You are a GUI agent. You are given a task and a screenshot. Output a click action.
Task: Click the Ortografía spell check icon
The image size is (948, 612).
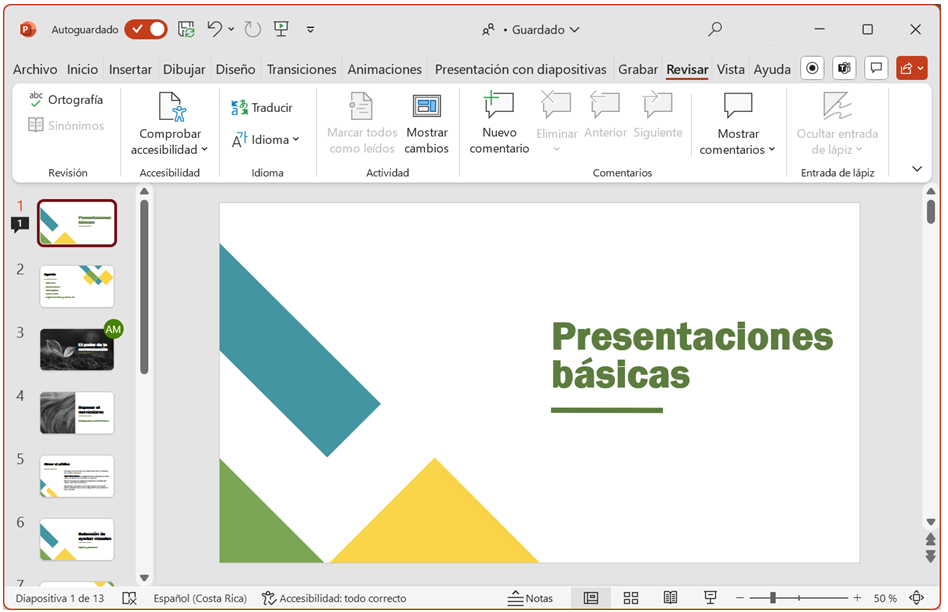pos(36,100)
